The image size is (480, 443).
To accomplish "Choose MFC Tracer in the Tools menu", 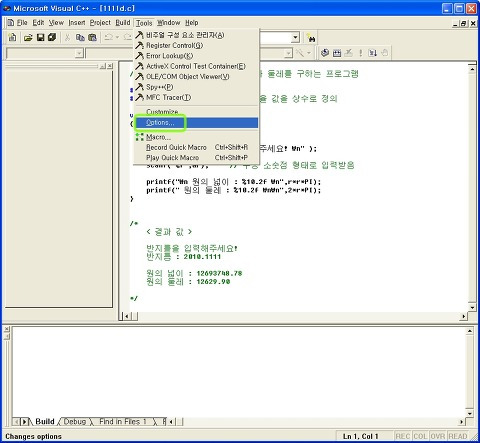I will pyautogui.click(x=196, y=97).
